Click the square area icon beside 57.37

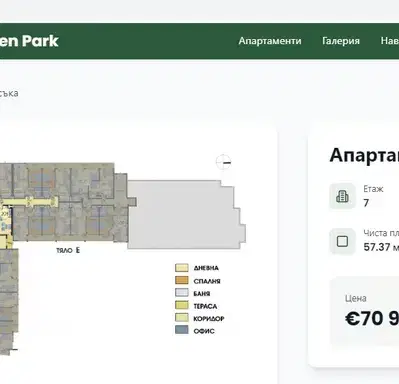coord(342,241)
